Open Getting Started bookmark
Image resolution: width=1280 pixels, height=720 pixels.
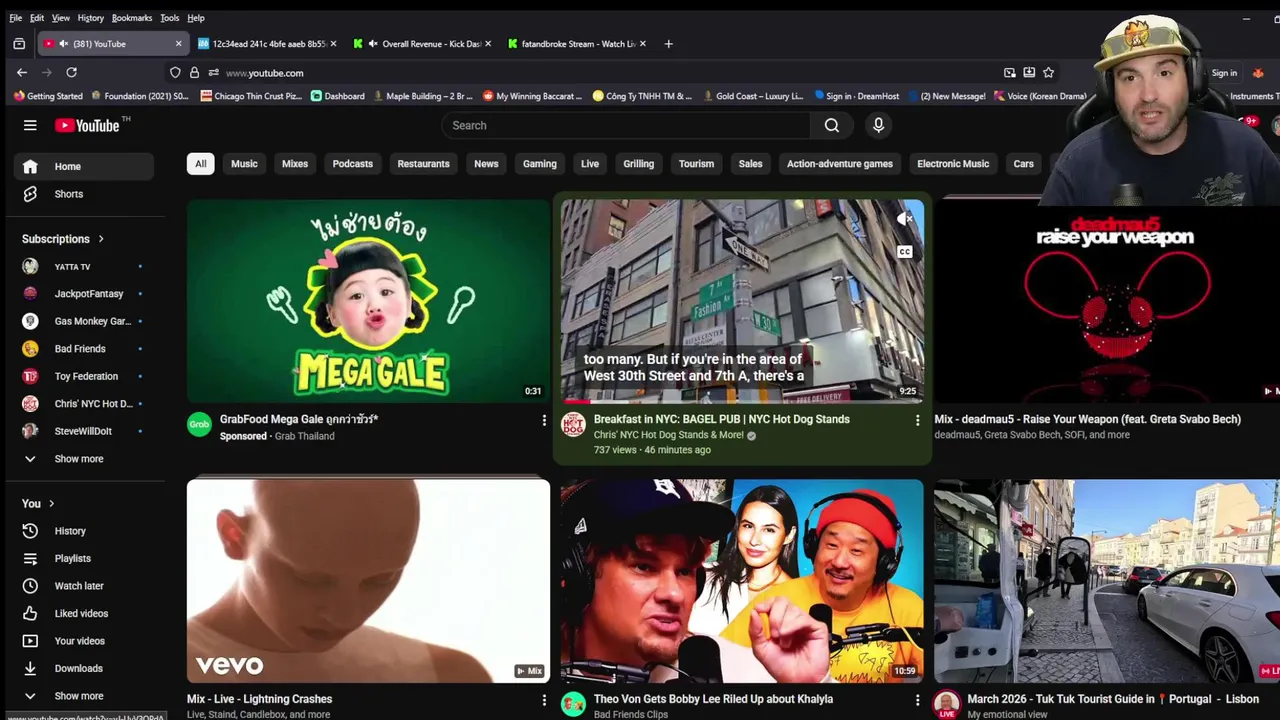[48, 96]
